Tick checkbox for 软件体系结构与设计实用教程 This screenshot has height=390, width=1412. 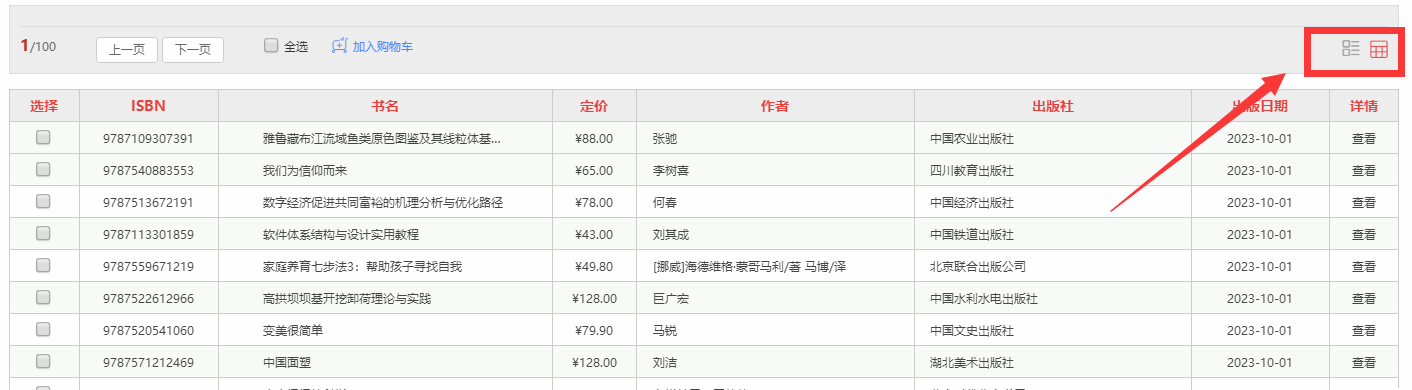pos(43,233)
